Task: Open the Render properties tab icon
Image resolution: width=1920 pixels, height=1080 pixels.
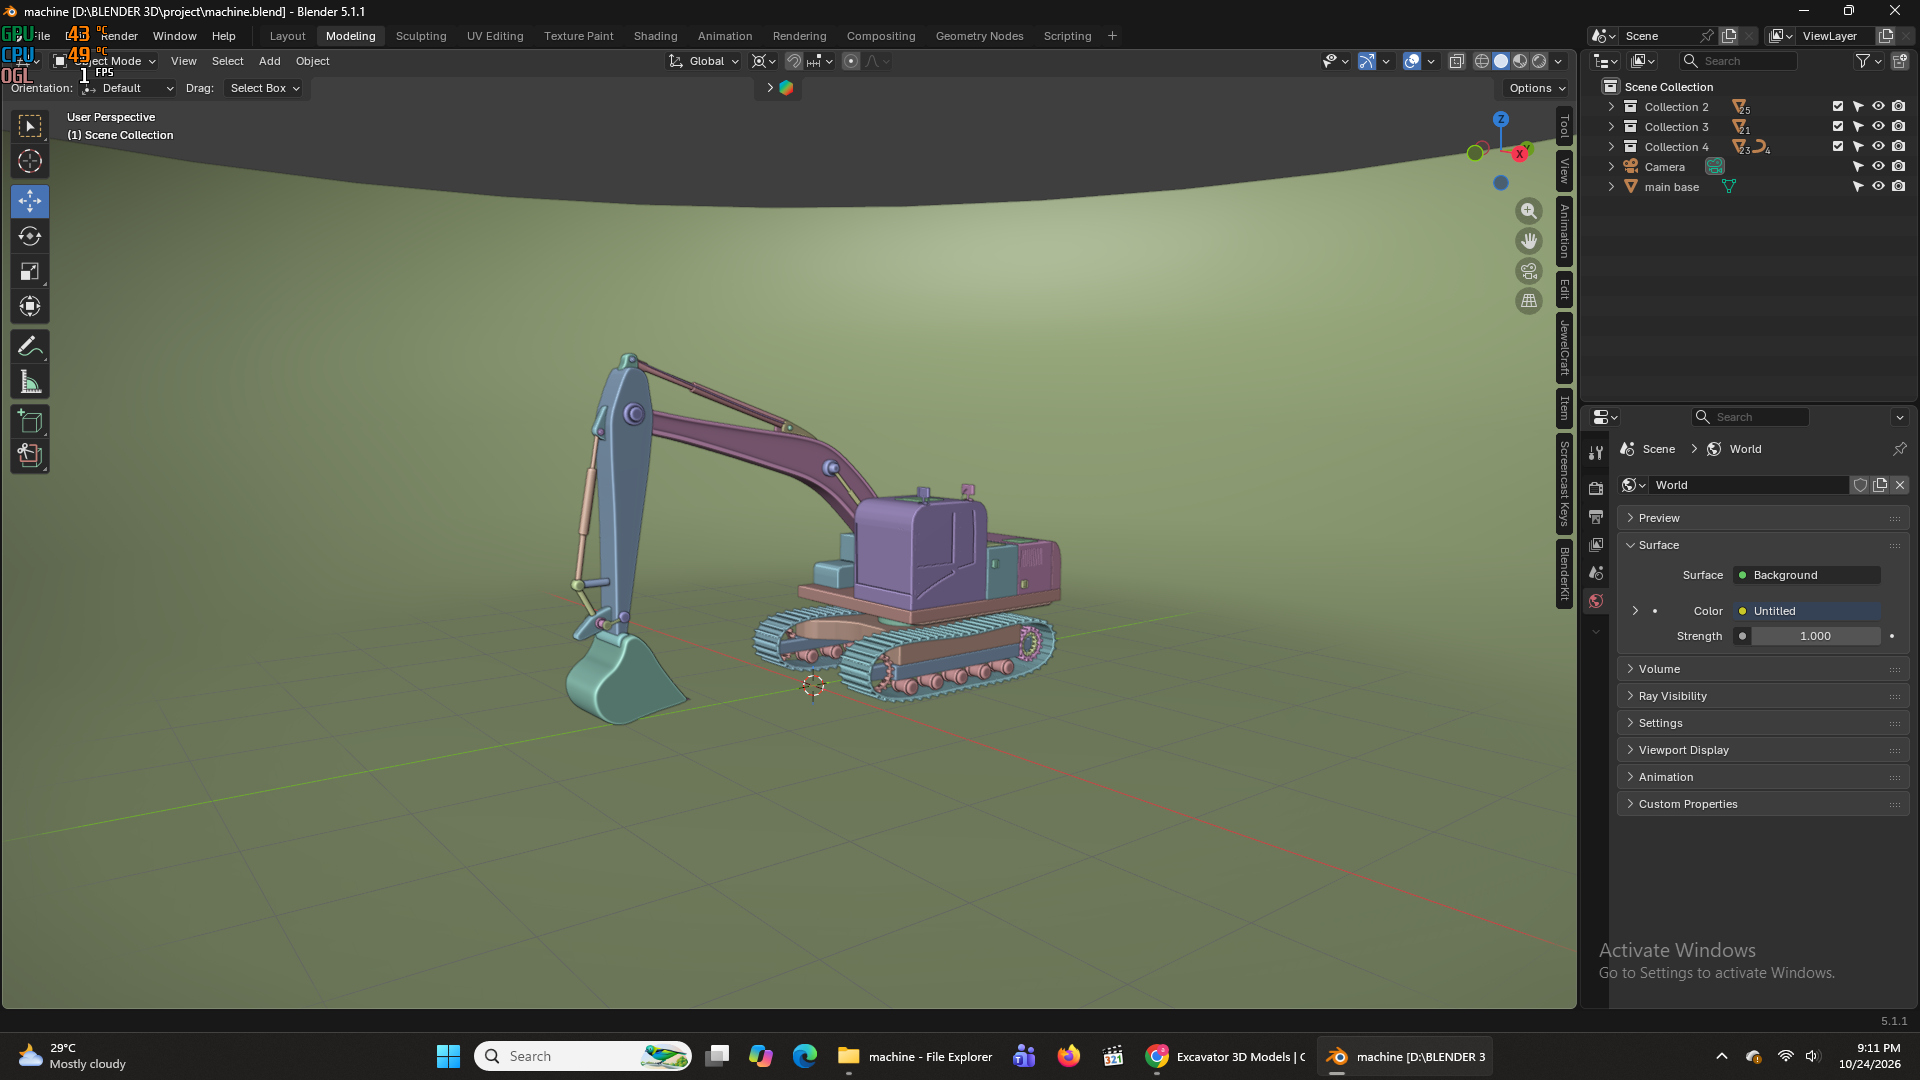Action: (1596, 488)
